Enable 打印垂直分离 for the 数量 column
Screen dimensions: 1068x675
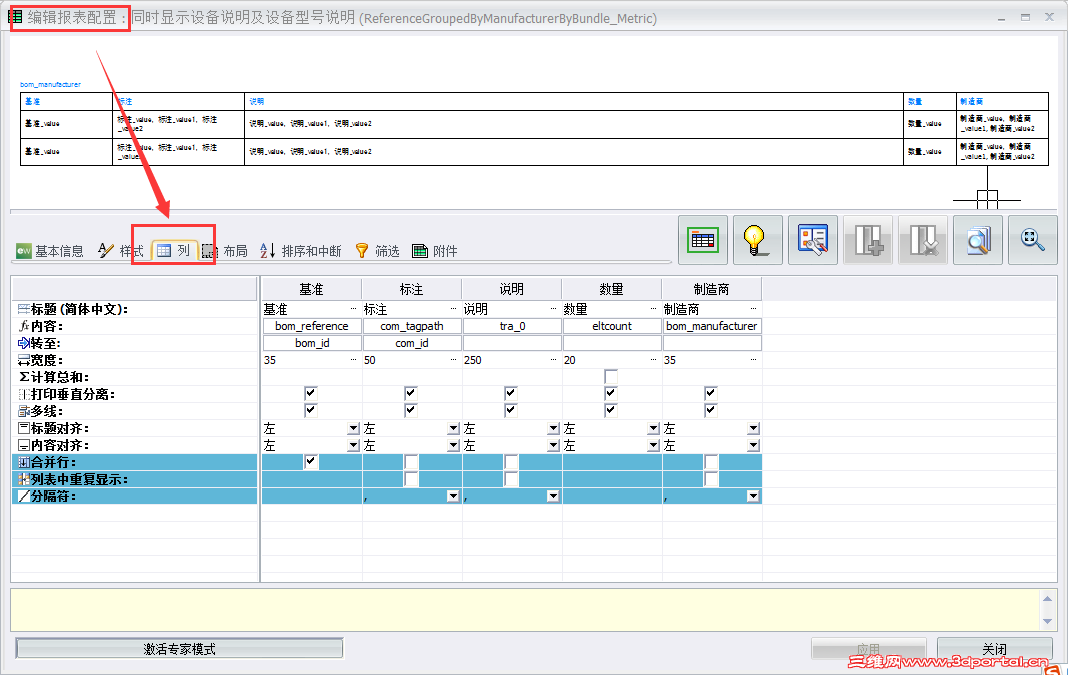[610, 392]
